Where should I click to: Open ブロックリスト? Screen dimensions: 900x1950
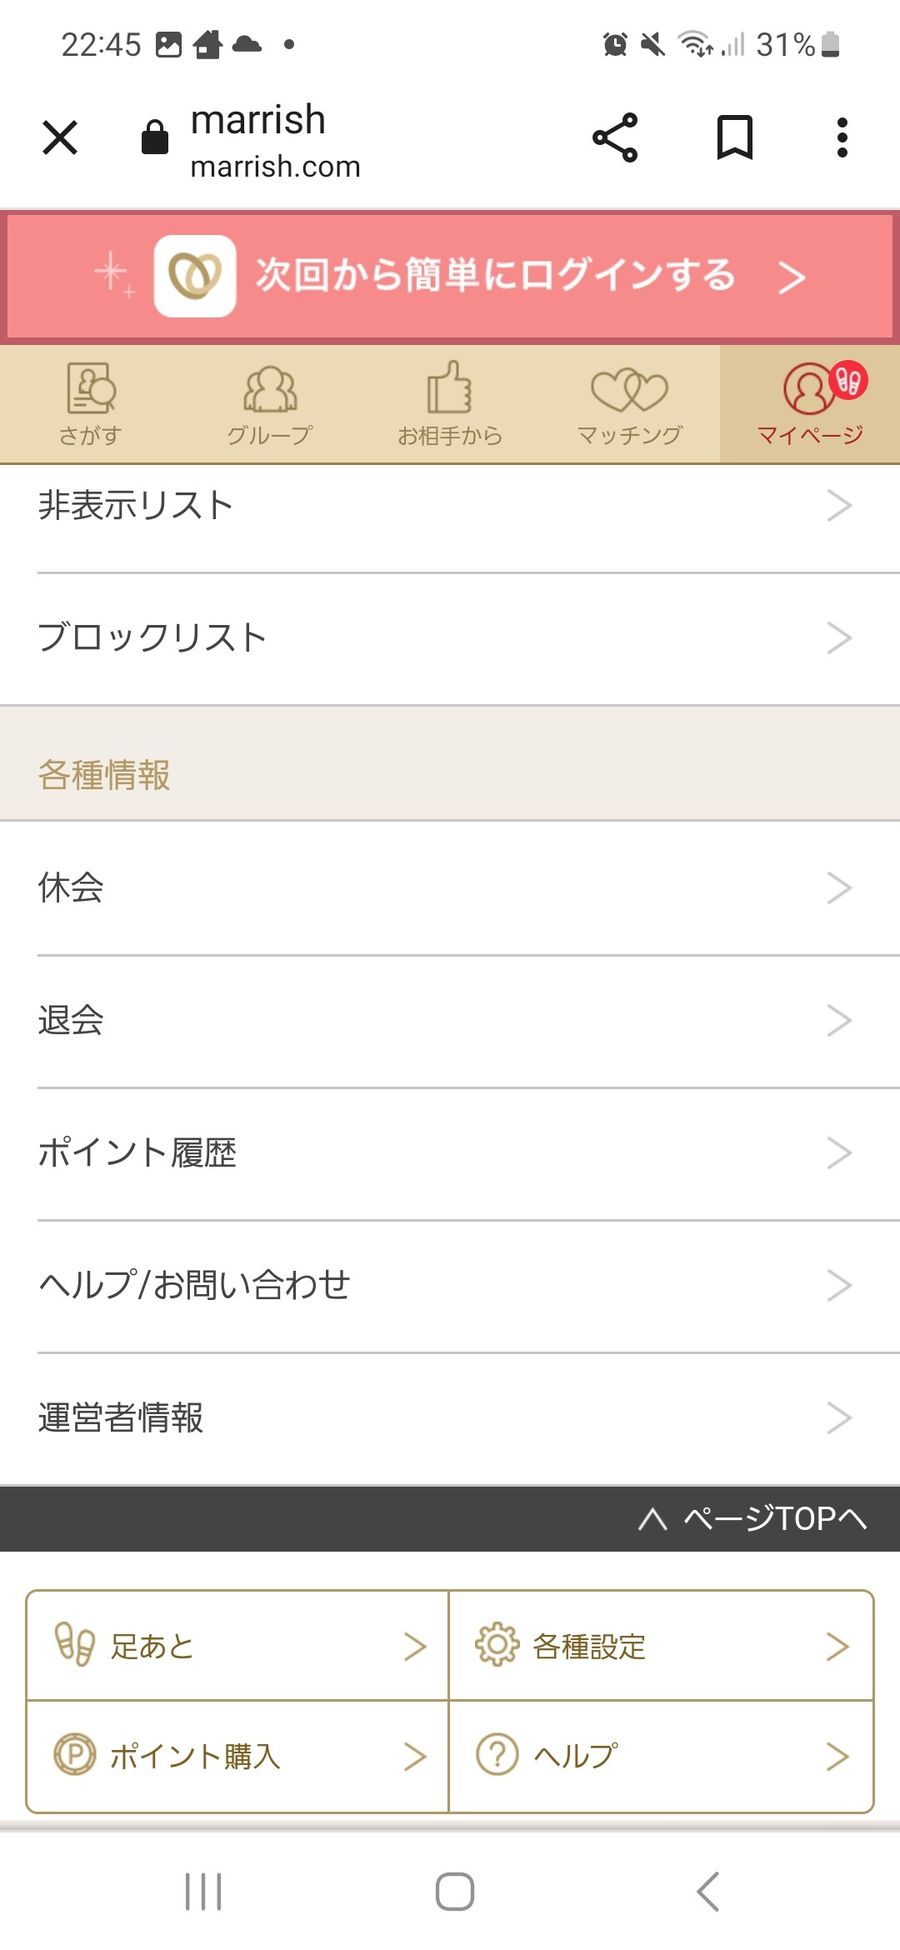click(450, 638)
